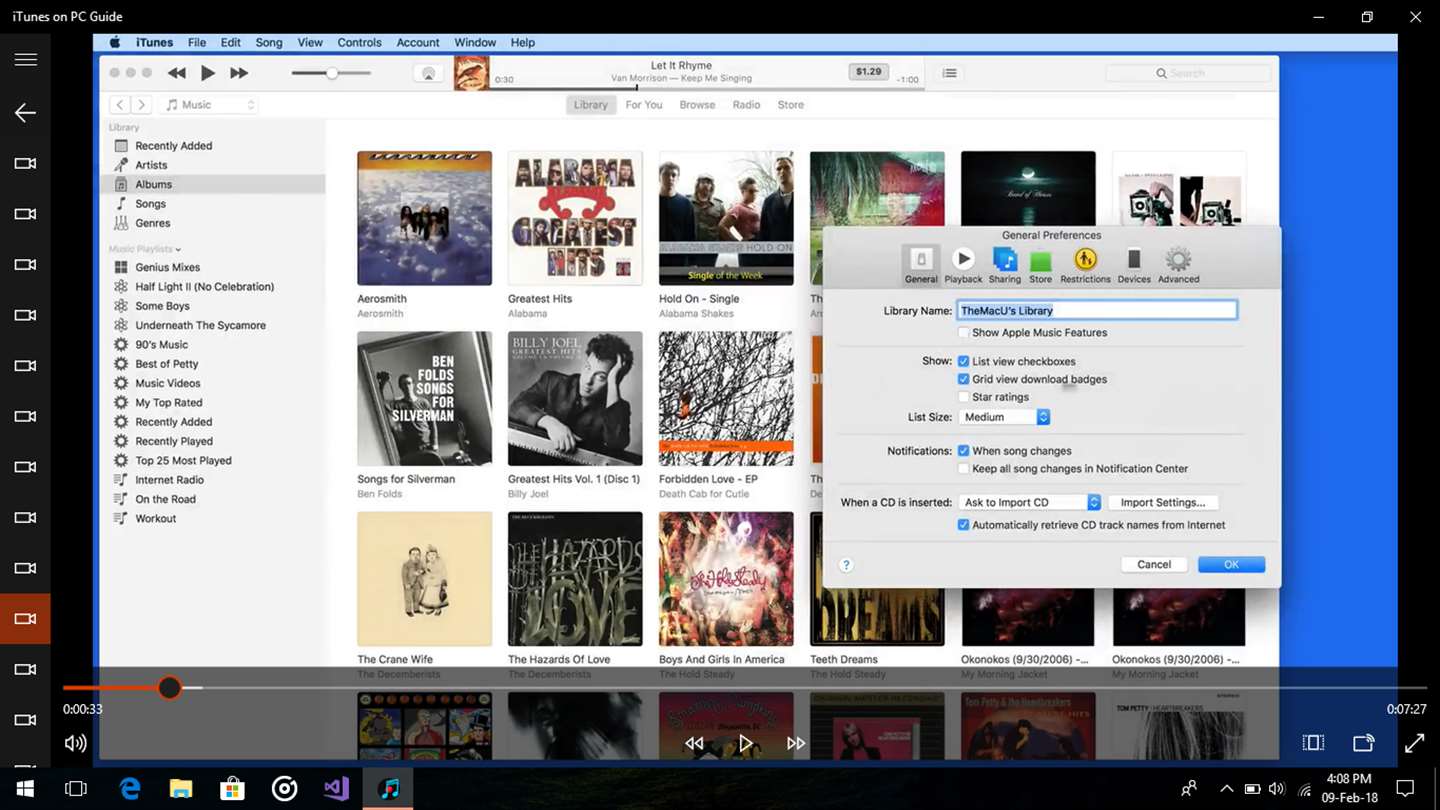This screenshot has height=810, width=1440.
Task: Go back in iTunes navigation
Action: [x=119, y=105]
